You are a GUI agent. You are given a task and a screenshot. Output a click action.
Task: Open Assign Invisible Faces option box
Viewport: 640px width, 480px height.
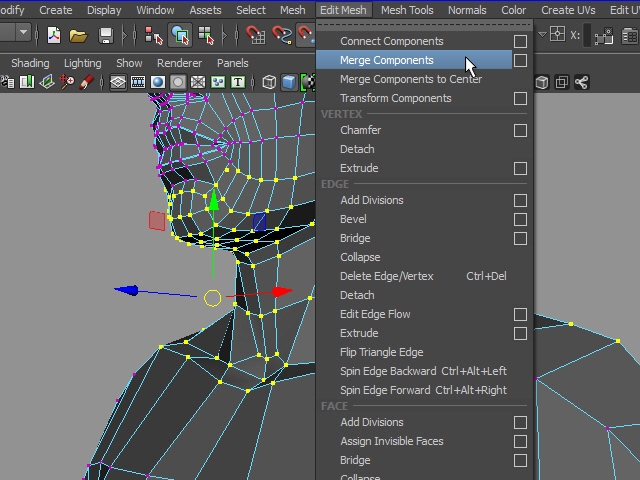tap(520, 442)
